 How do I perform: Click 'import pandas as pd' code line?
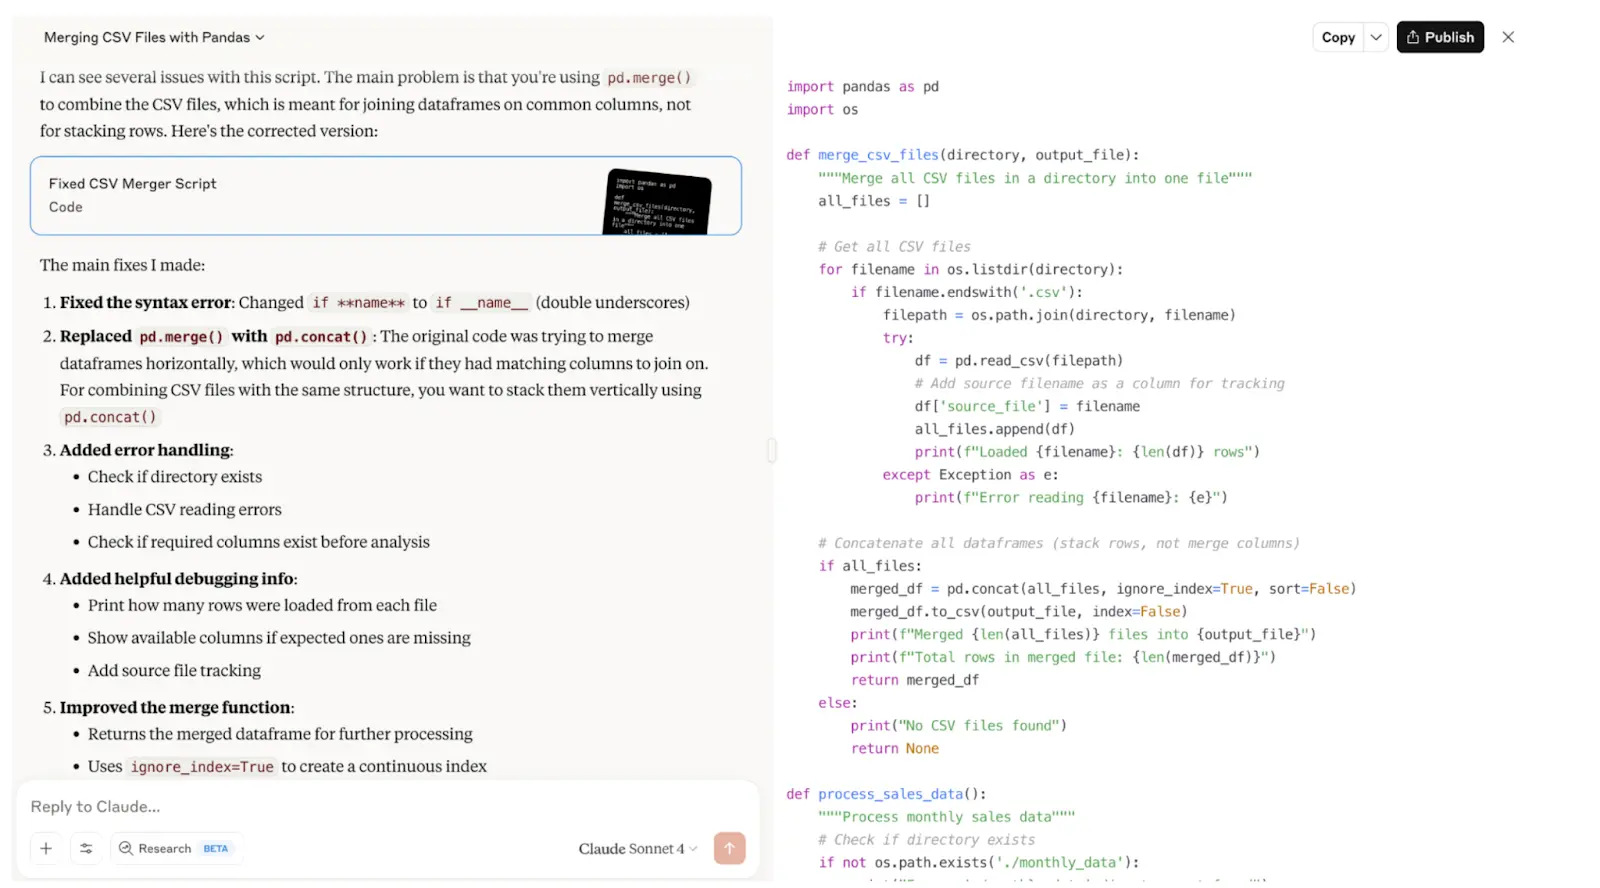point(863,86)
